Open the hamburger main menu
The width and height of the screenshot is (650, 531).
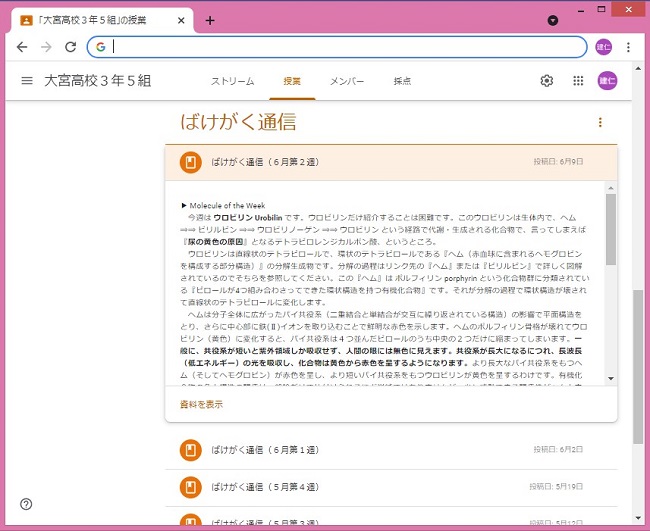click(27, 81)
